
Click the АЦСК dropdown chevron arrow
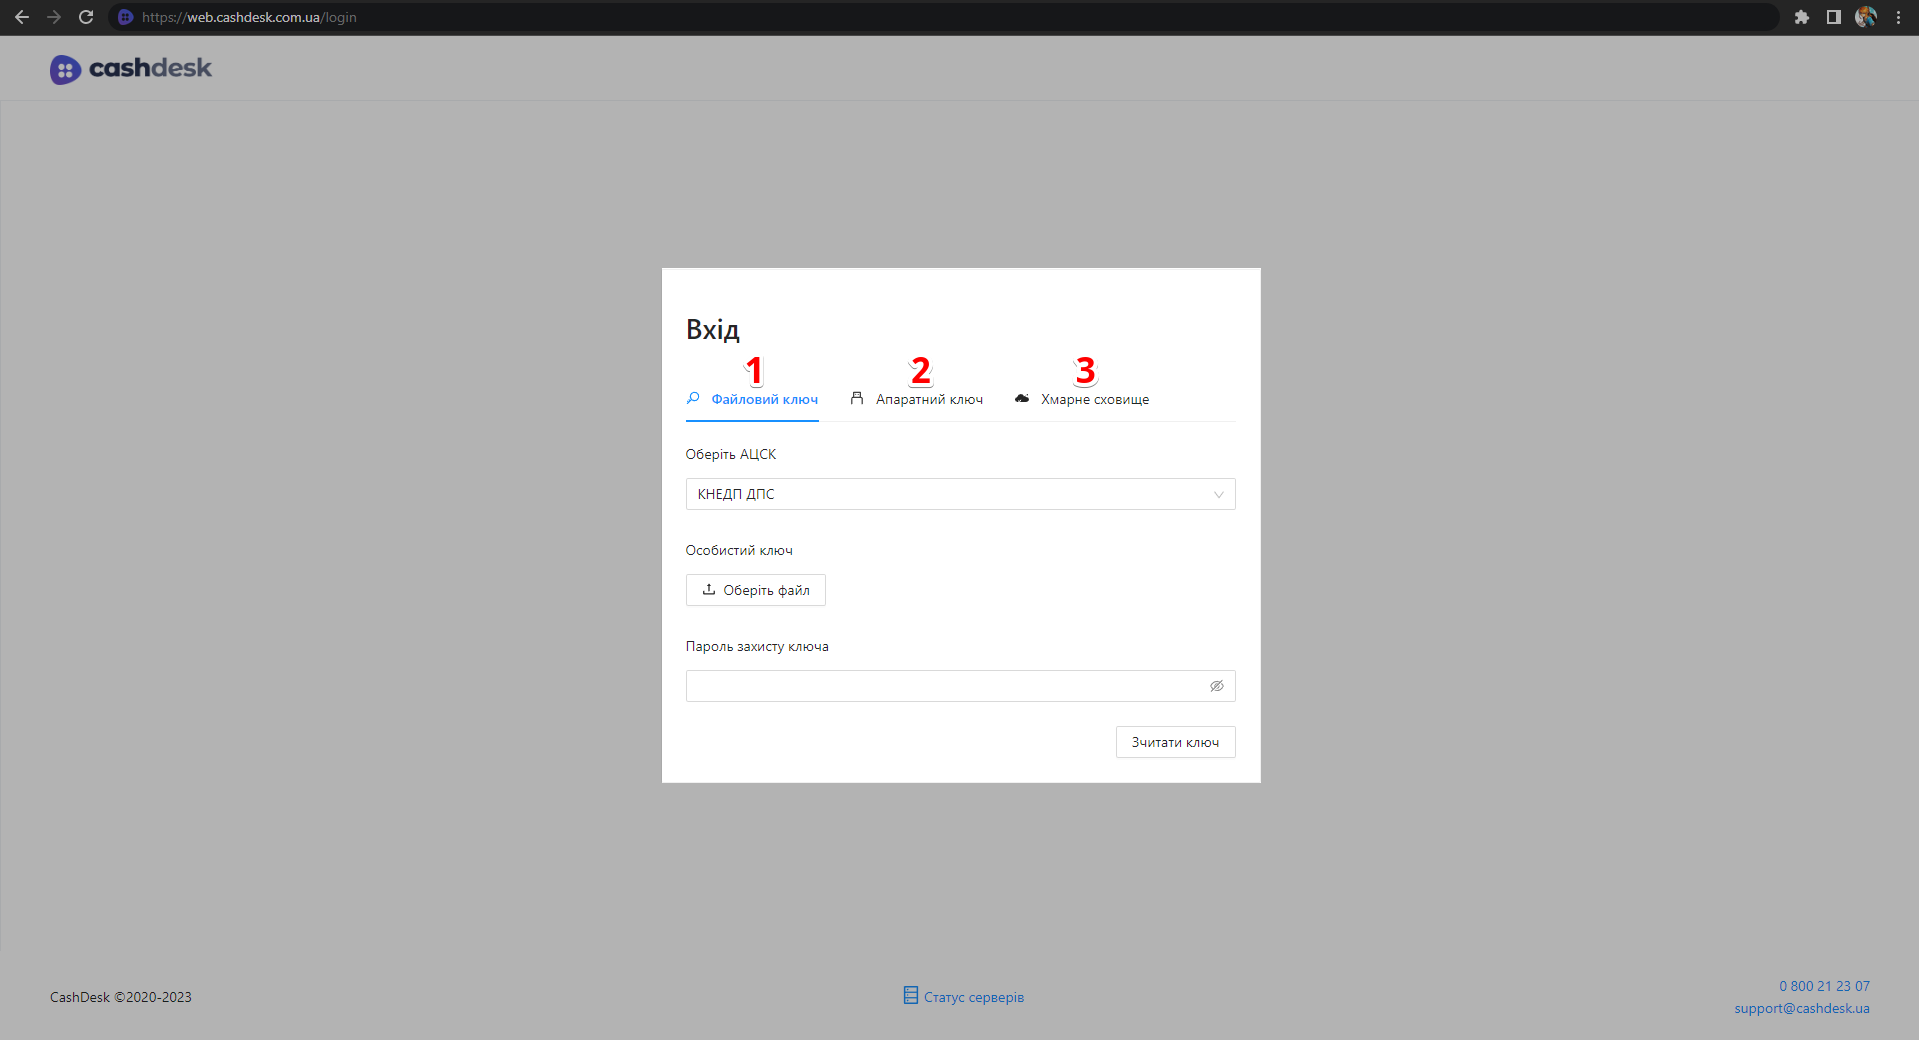tap(1218, 494)
